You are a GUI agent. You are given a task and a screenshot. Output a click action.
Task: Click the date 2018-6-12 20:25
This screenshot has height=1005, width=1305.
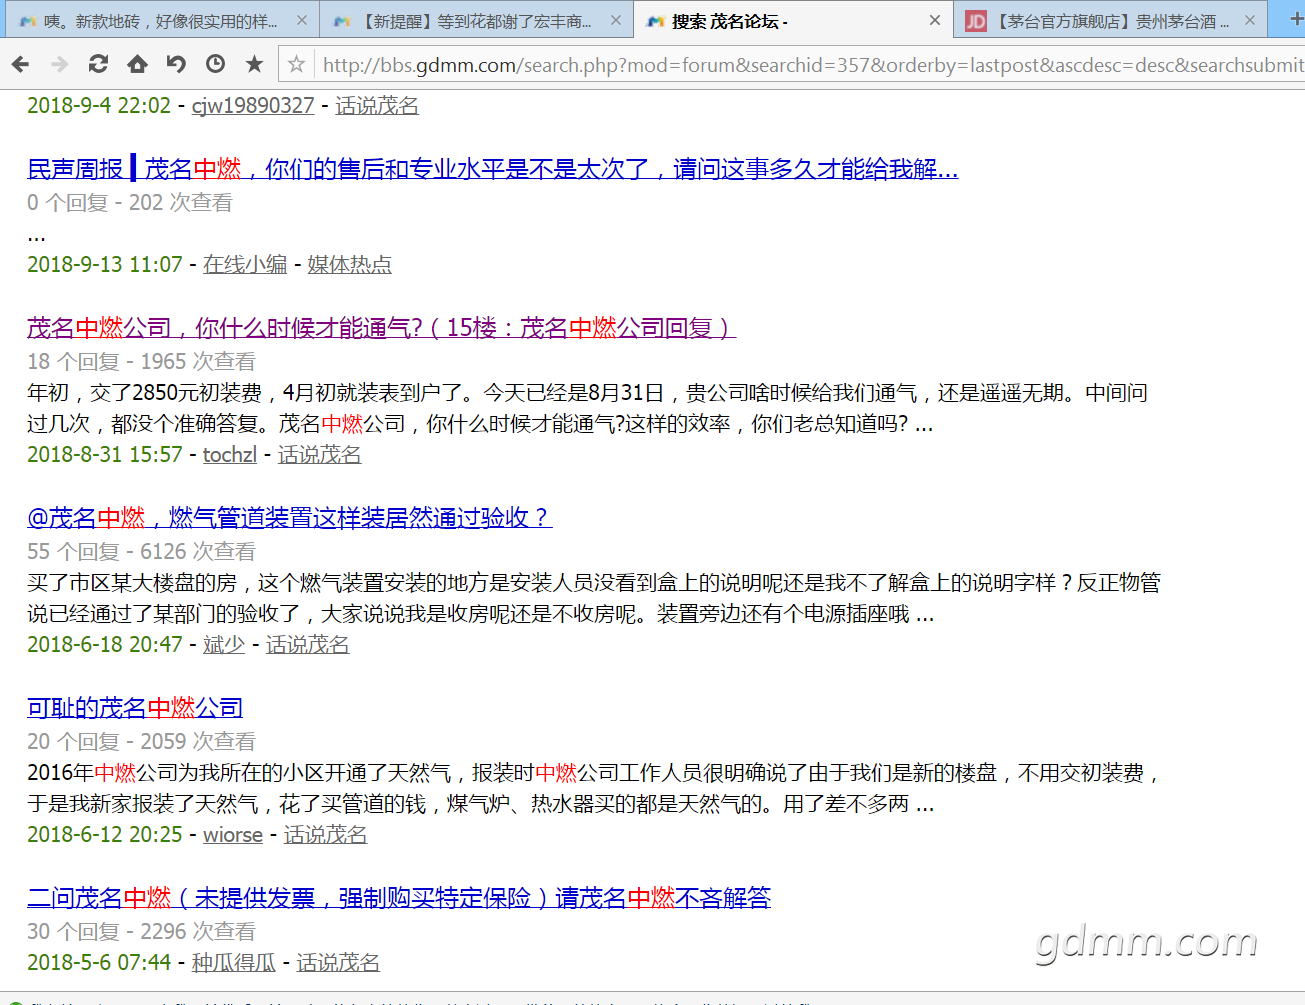[x=105, y=835]
